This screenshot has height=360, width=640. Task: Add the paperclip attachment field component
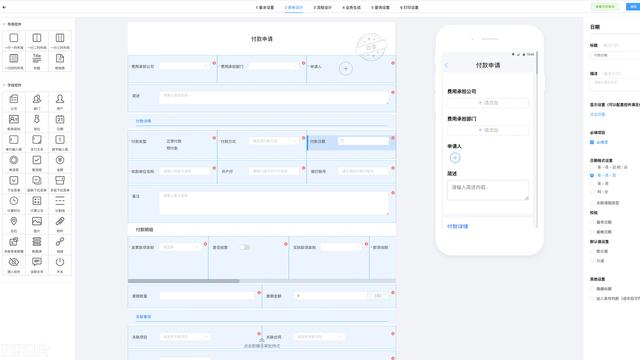pos(60,224)
